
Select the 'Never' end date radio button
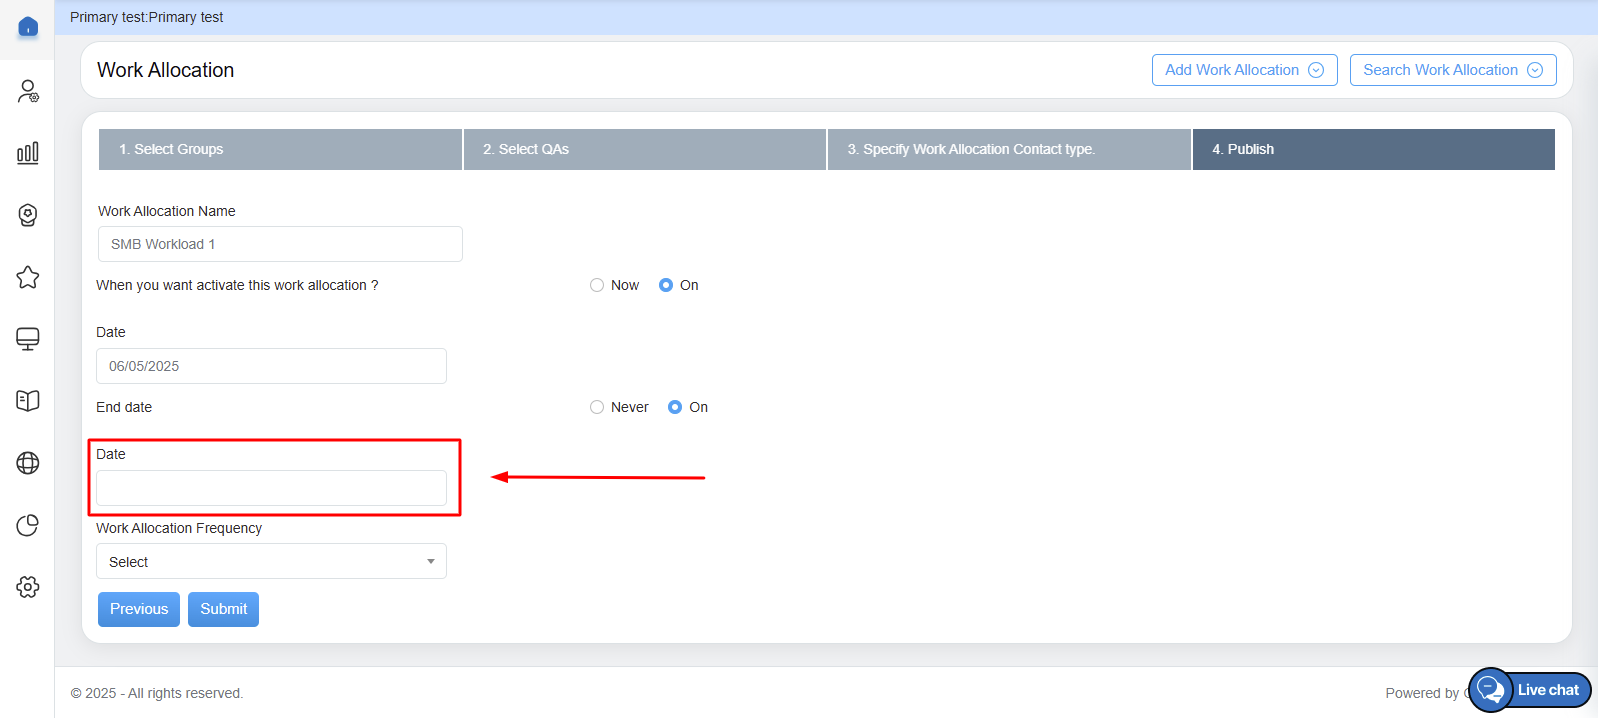pos(597,407)
